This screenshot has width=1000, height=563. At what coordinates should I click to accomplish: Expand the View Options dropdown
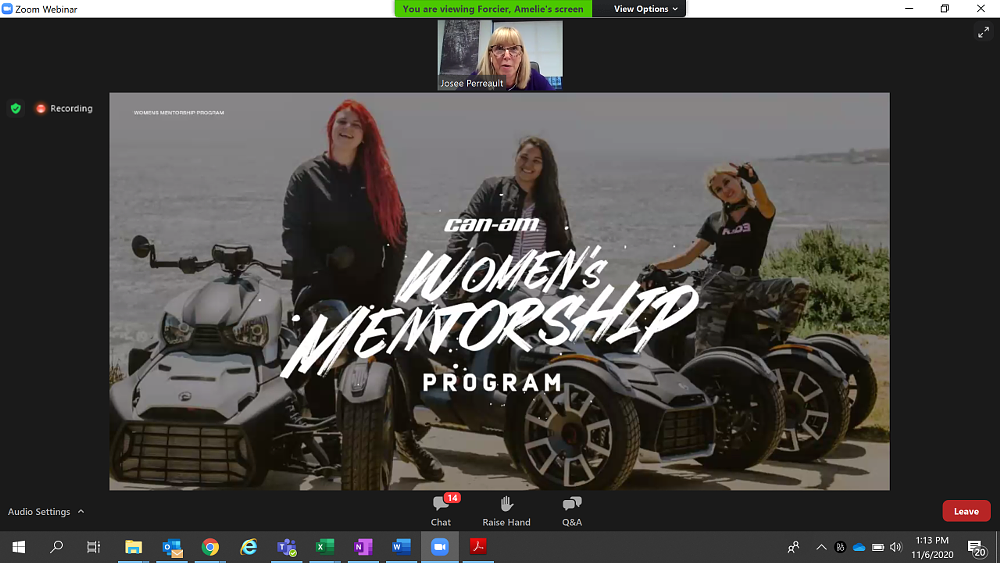coord(645,9)
